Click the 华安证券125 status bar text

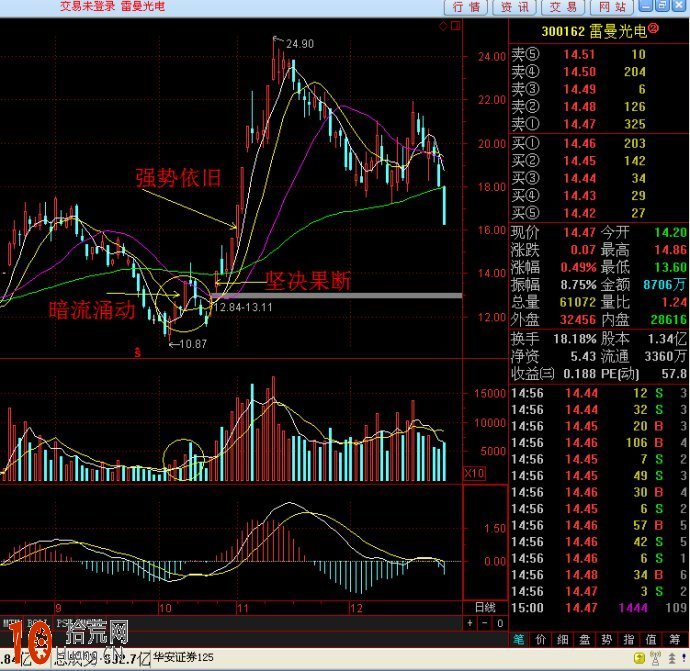tap(183, 657)
